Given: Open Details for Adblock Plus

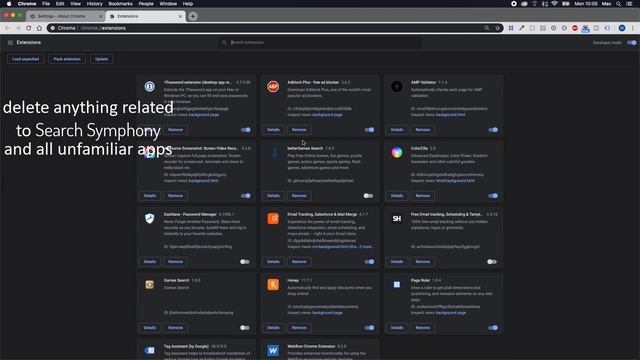Looking at the screenshot, I should pos(273,130).
